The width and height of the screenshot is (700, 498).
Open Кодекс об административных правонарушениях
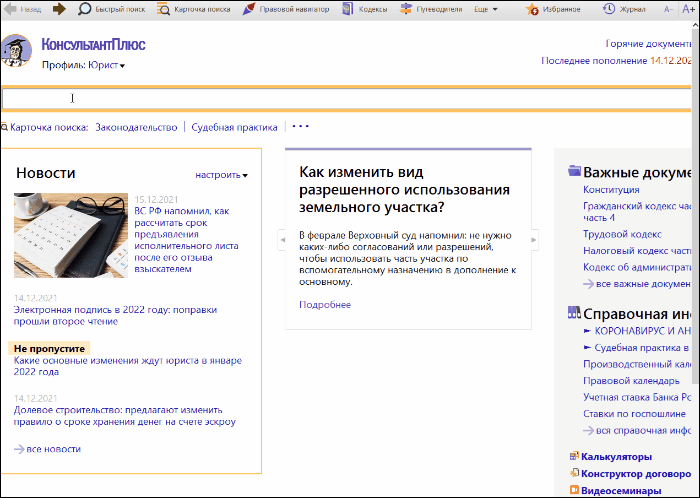click(x=637, y=267)
